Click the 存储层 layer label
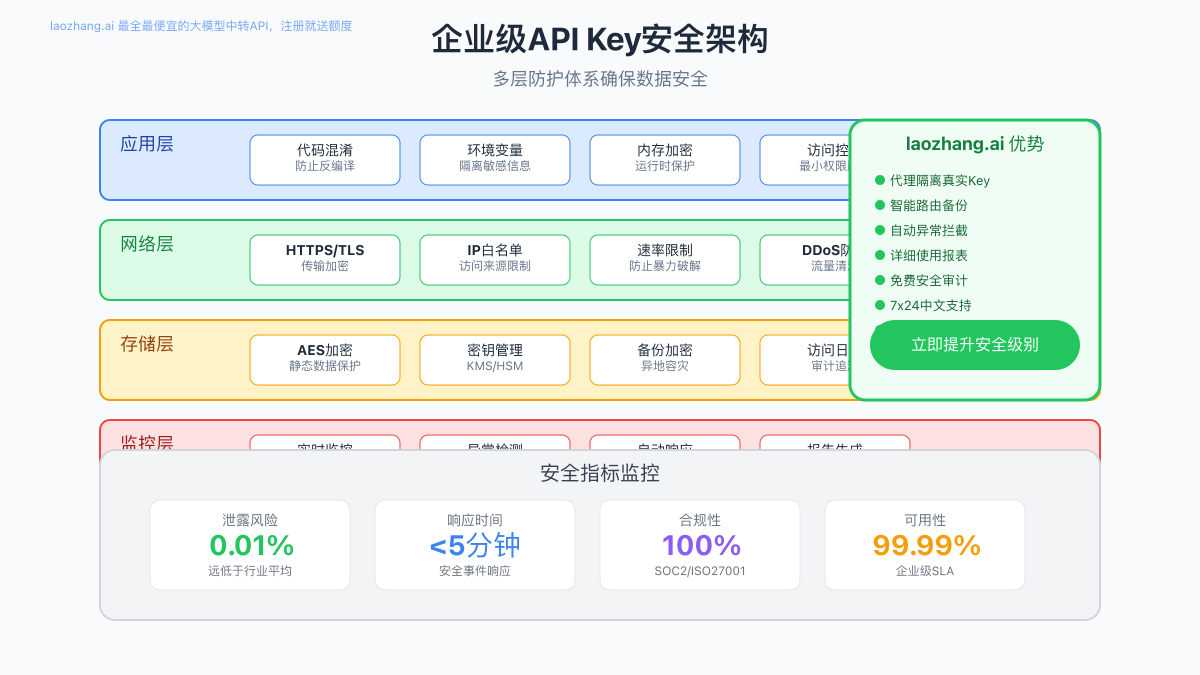 point(147,344)
